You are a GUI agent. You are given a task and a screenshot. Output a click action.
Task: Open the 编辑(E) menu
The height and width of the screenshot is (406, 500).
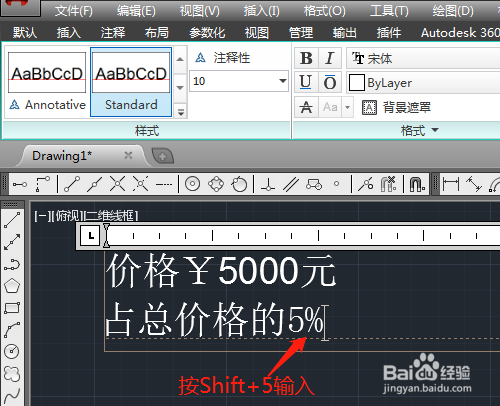coord(136,11)
